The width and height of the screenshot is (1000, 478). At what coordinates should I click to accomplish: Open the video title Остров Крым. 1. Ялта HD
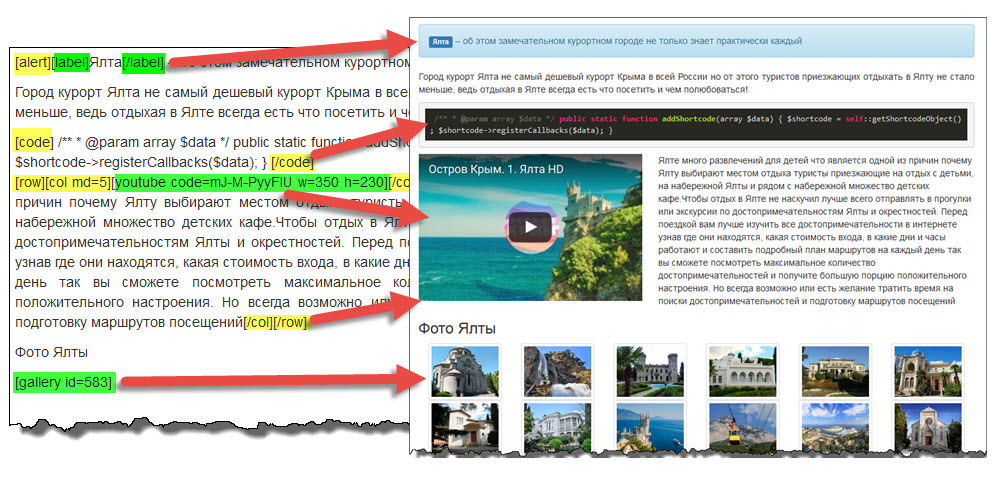[497, 170]
